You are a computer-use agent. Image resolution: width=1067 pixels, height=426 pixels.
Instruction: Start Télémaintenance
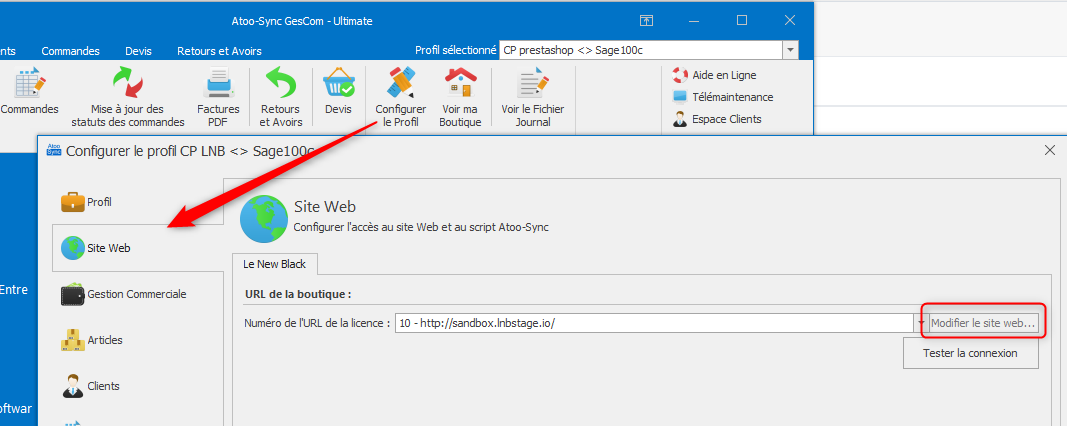(x=723, y=97)
